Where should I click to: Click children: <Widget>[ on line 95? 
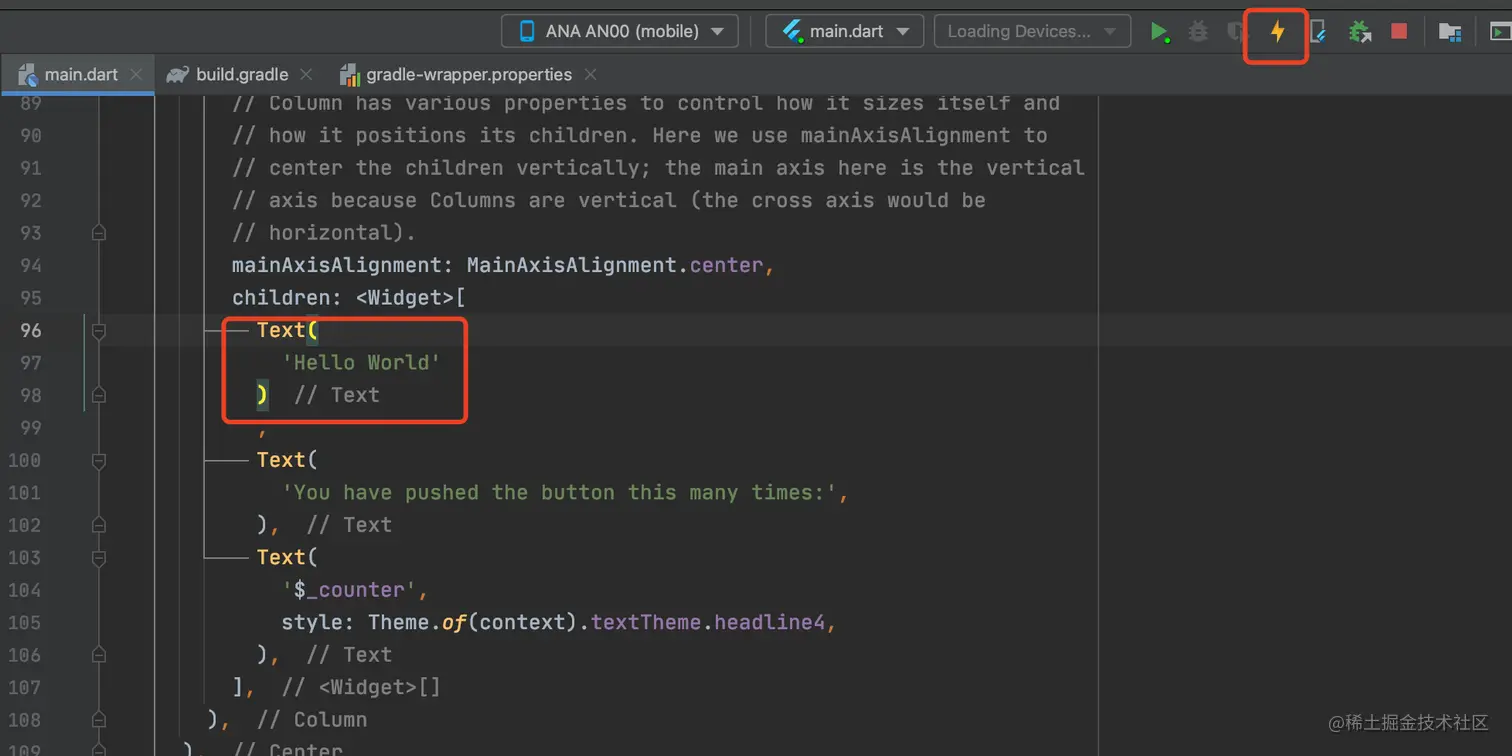349,297
